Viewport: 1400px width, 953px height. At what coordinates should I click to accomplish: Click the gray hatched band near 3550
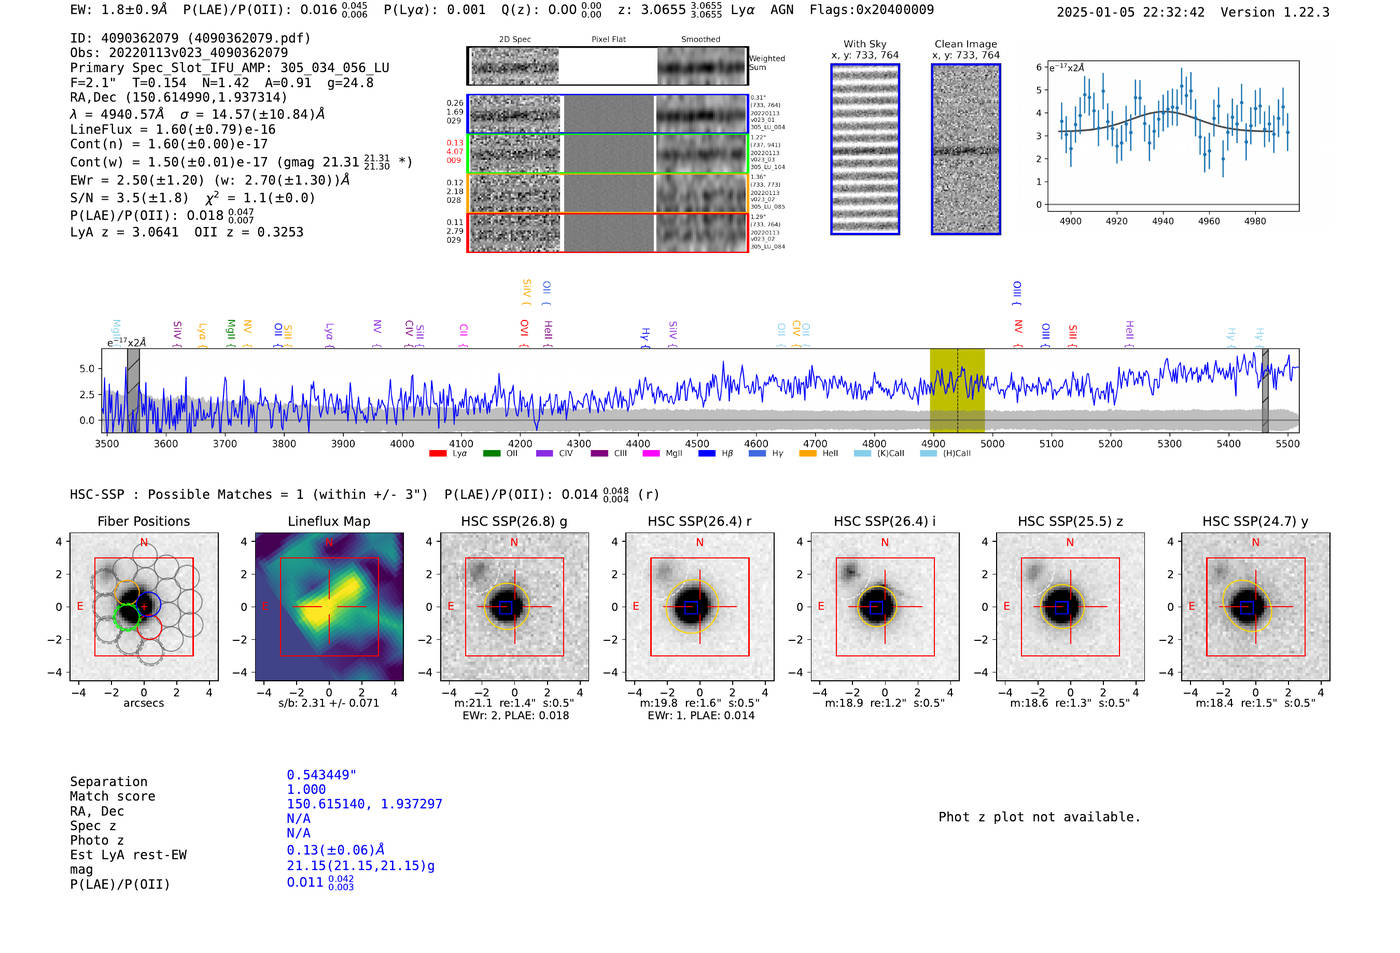tap(133, 390)
